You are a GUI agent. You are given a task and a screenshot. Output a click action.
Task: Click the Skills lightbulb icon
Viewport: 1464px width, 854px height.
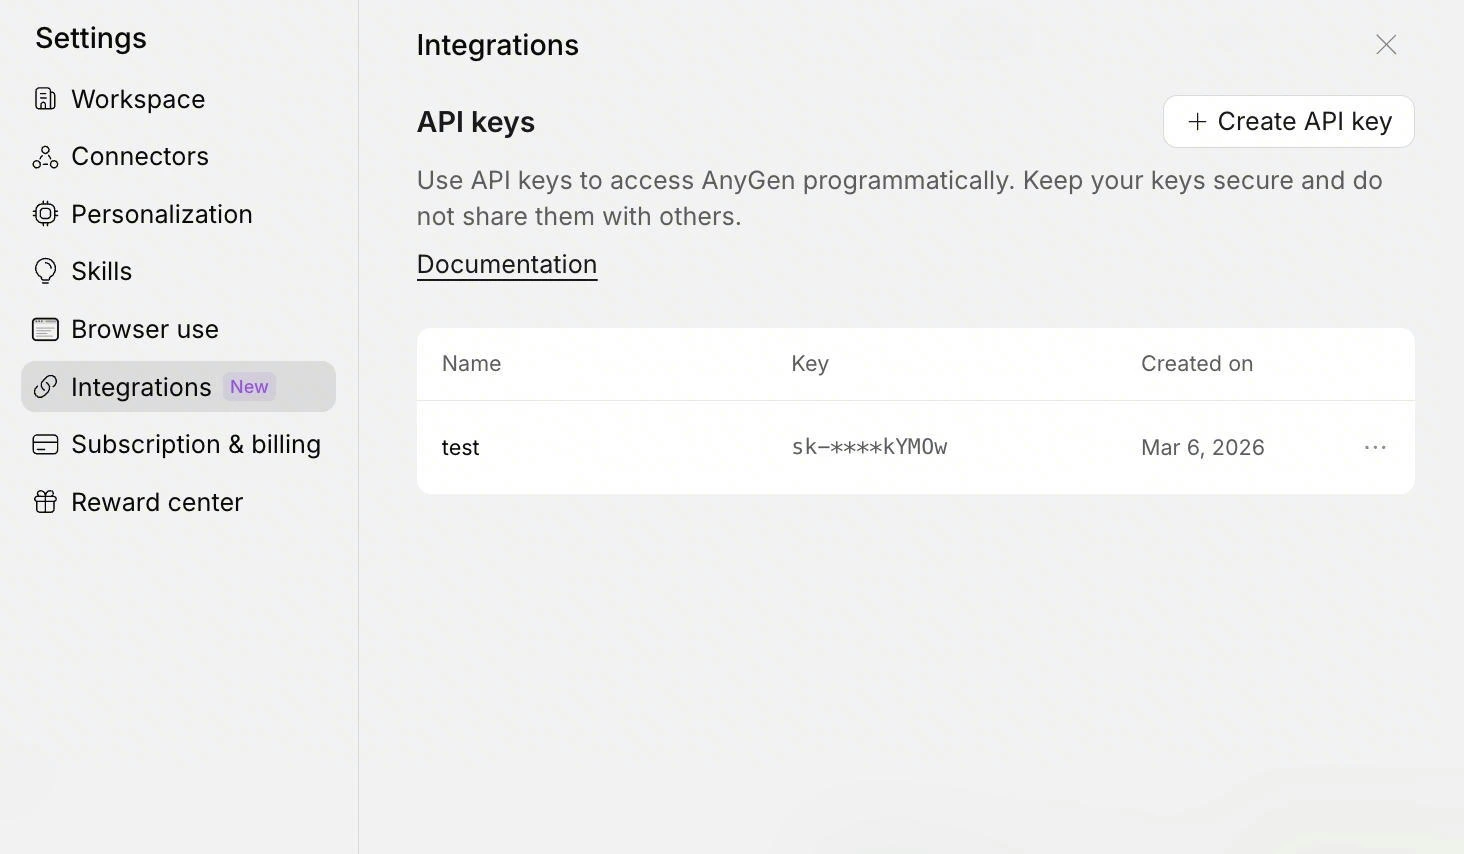(x=45, y=271)
